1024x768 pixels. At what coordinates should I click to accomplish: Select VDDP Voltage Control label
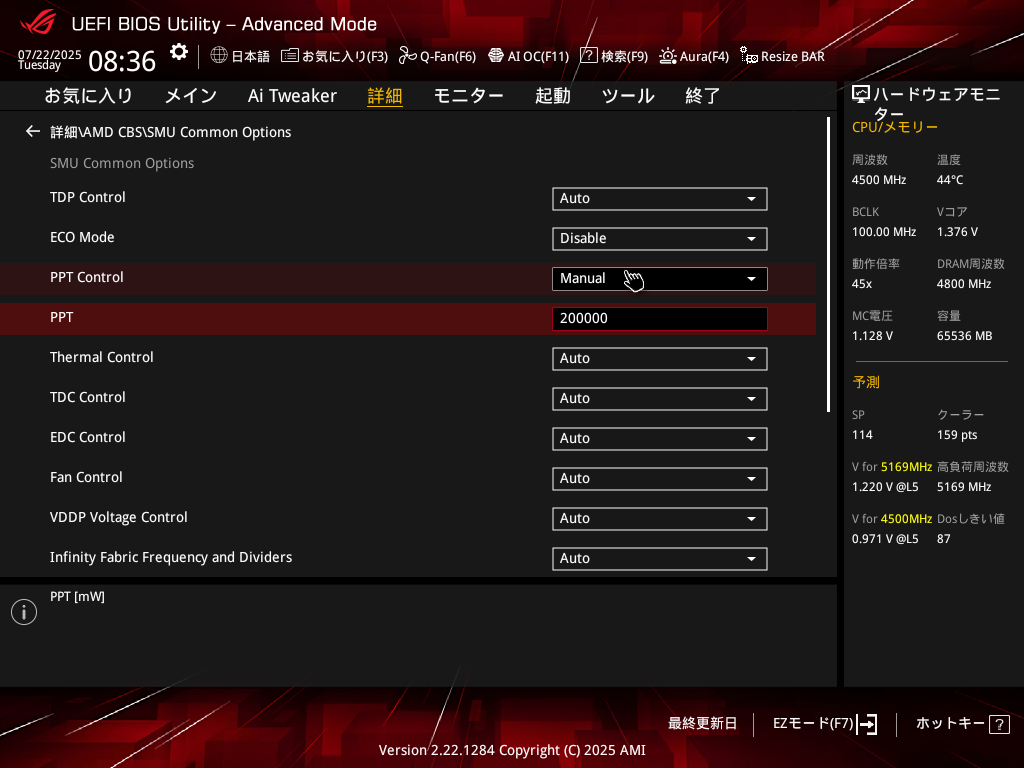pyautogui.click(x=119, y=517)
